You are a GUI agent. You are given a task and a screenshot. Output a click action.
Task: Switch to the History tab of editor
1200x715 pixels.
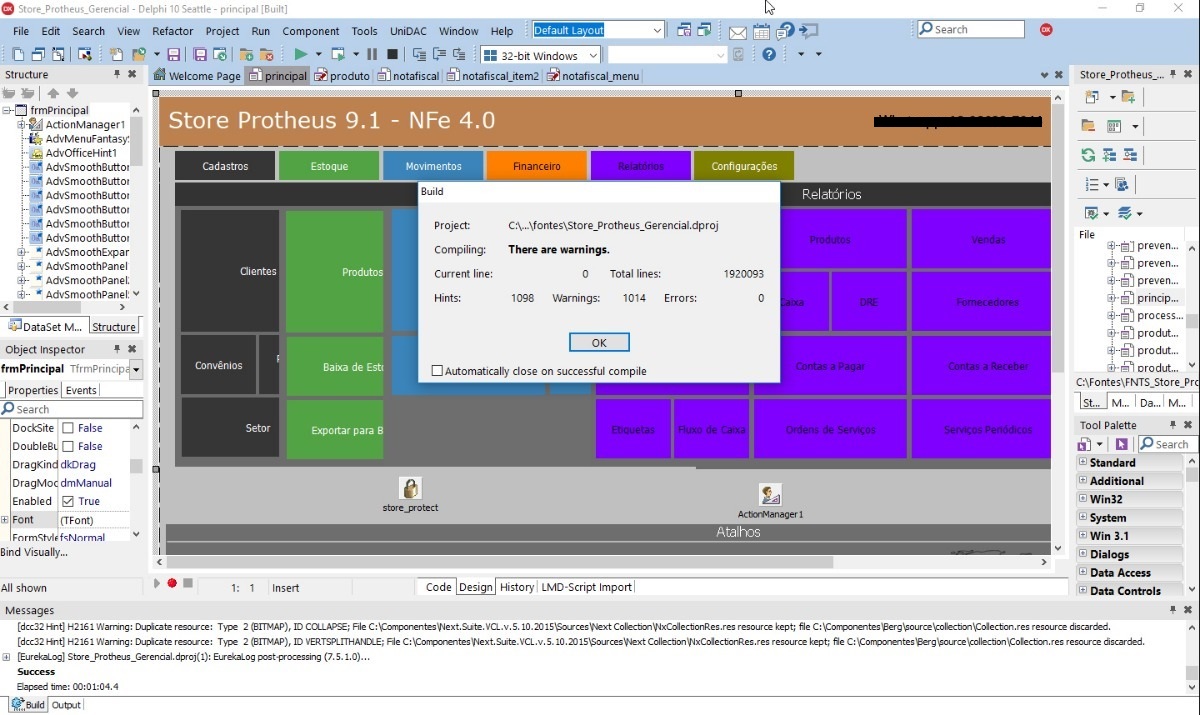[x=517, y=587]
